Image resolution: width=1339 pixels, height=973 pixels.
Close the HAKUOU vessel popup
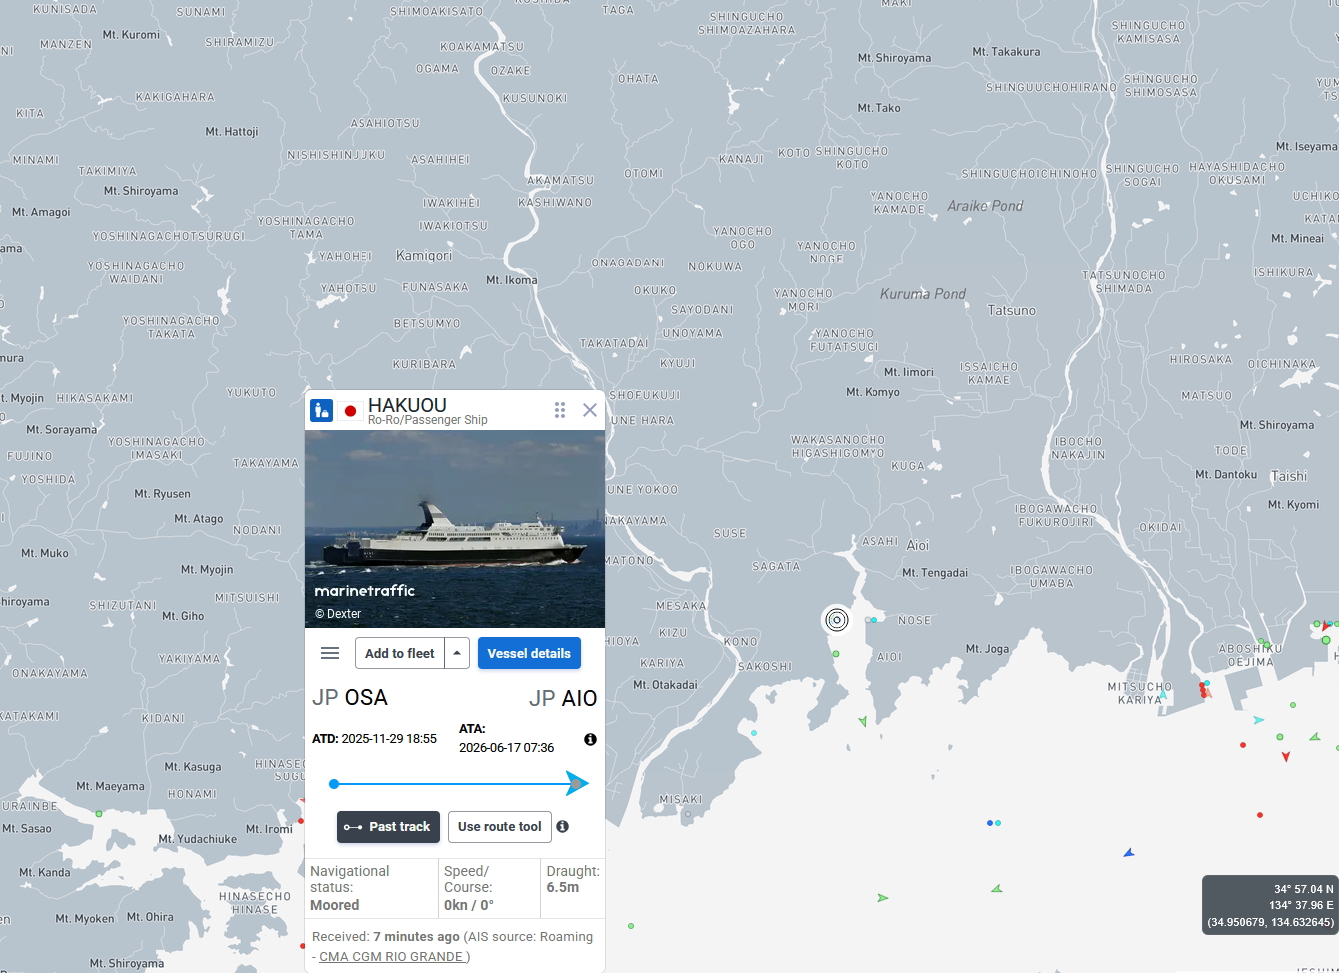click(x=590, y=410)
